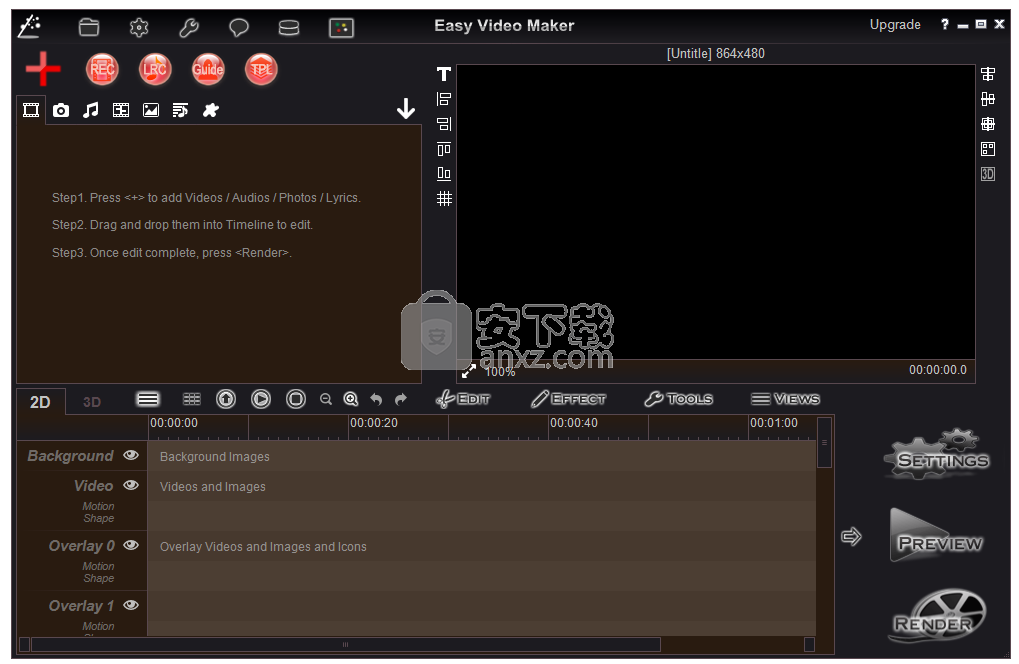Click Motion under the Video track

tap(98, 506)
